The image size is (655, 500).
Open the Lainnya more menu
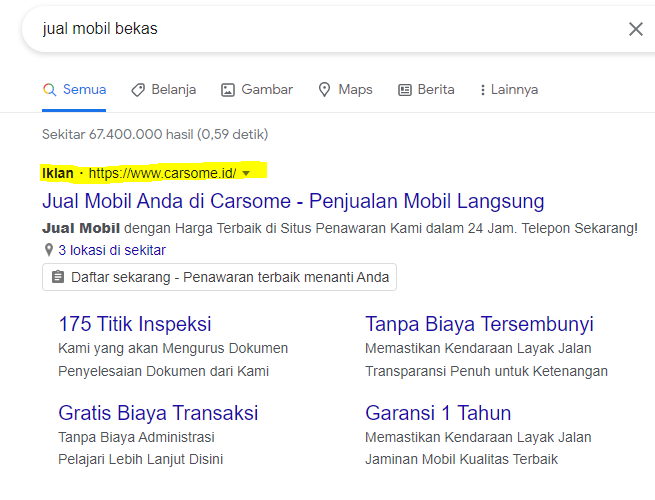tap(514, 90)
